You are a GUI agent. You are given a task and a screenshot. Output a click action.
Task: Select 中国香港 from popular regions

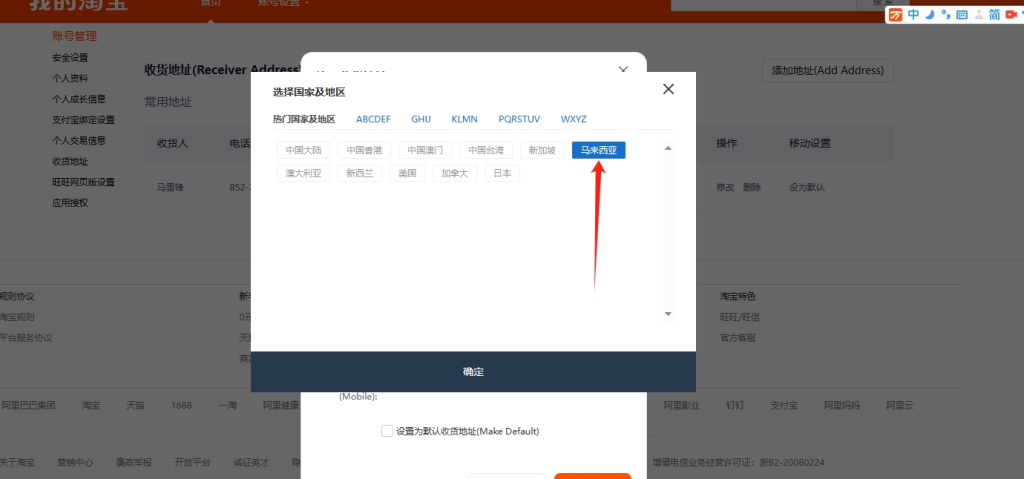(364, 150)
